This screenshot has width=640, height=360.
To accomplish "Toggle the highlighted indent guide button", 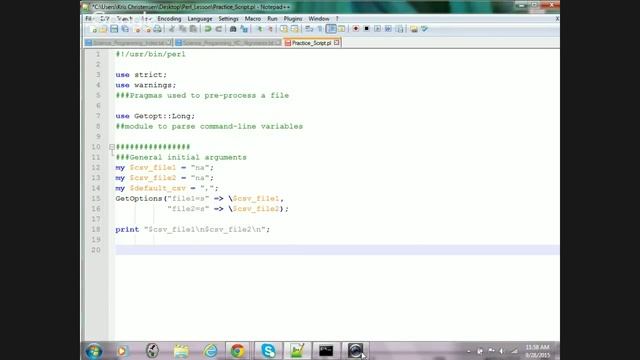I will tap(331, 29).
